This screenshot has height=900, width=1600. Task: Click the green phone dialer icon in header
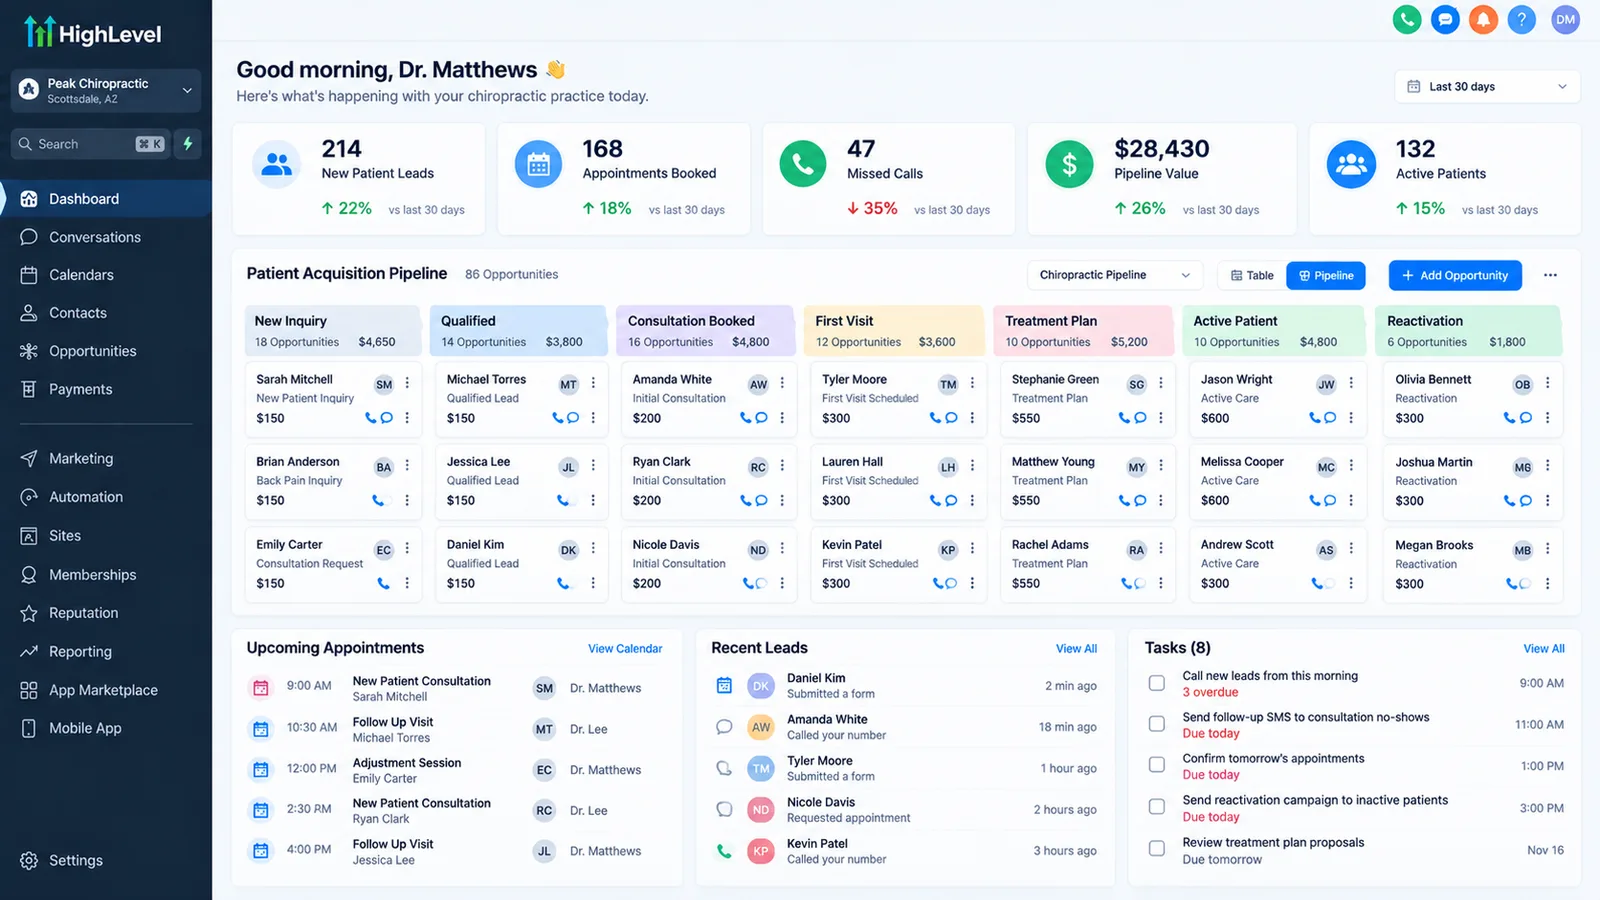pyautogui.click(x=1407, y=19)
